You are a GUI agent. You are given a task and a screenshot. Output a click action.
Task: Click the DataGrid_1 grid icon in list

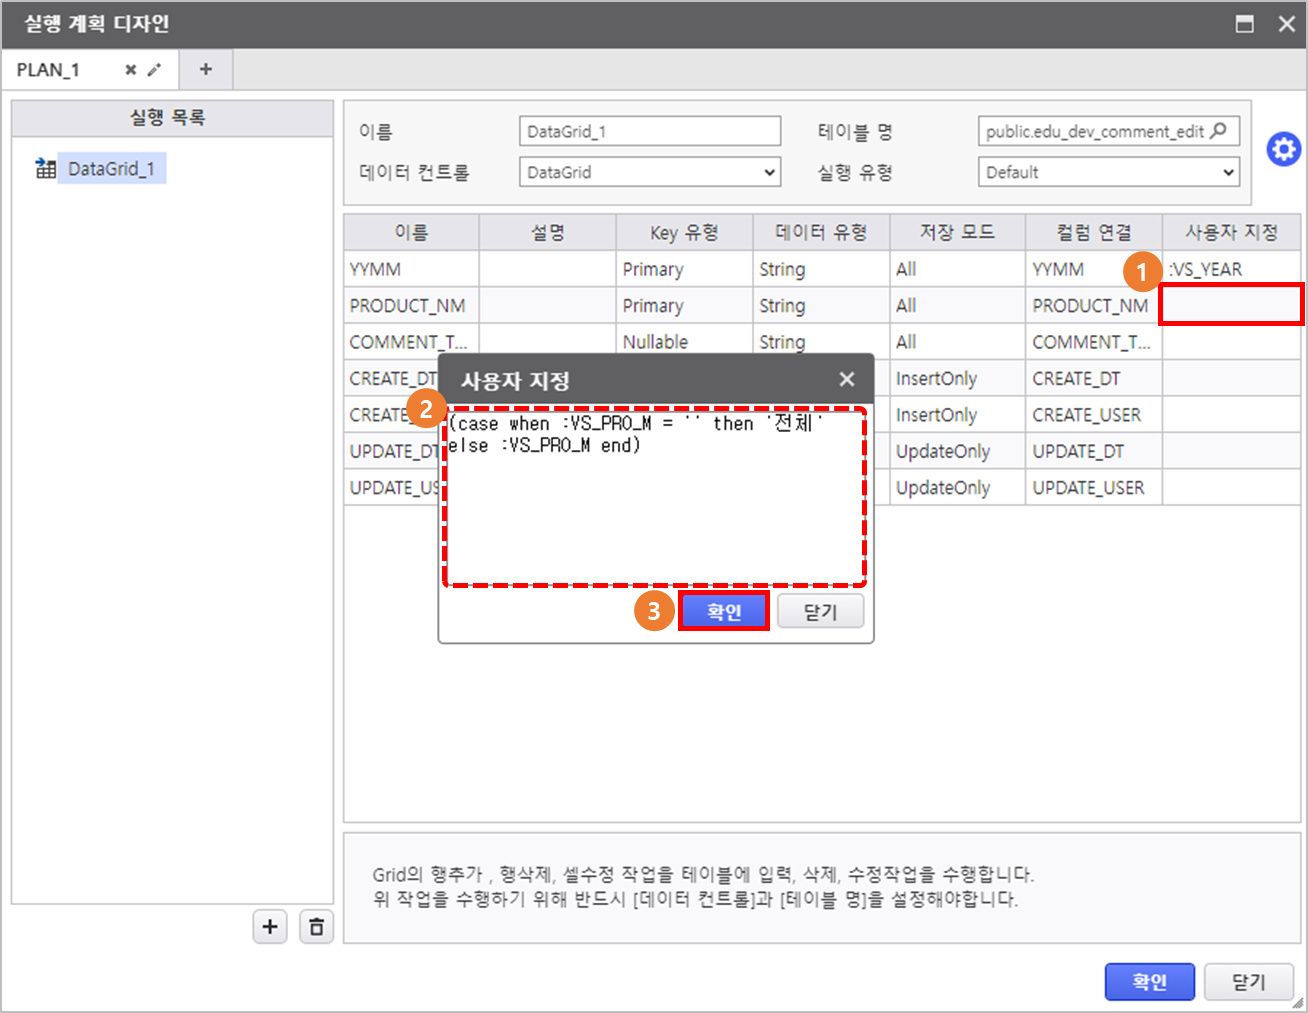click(45, 168)
